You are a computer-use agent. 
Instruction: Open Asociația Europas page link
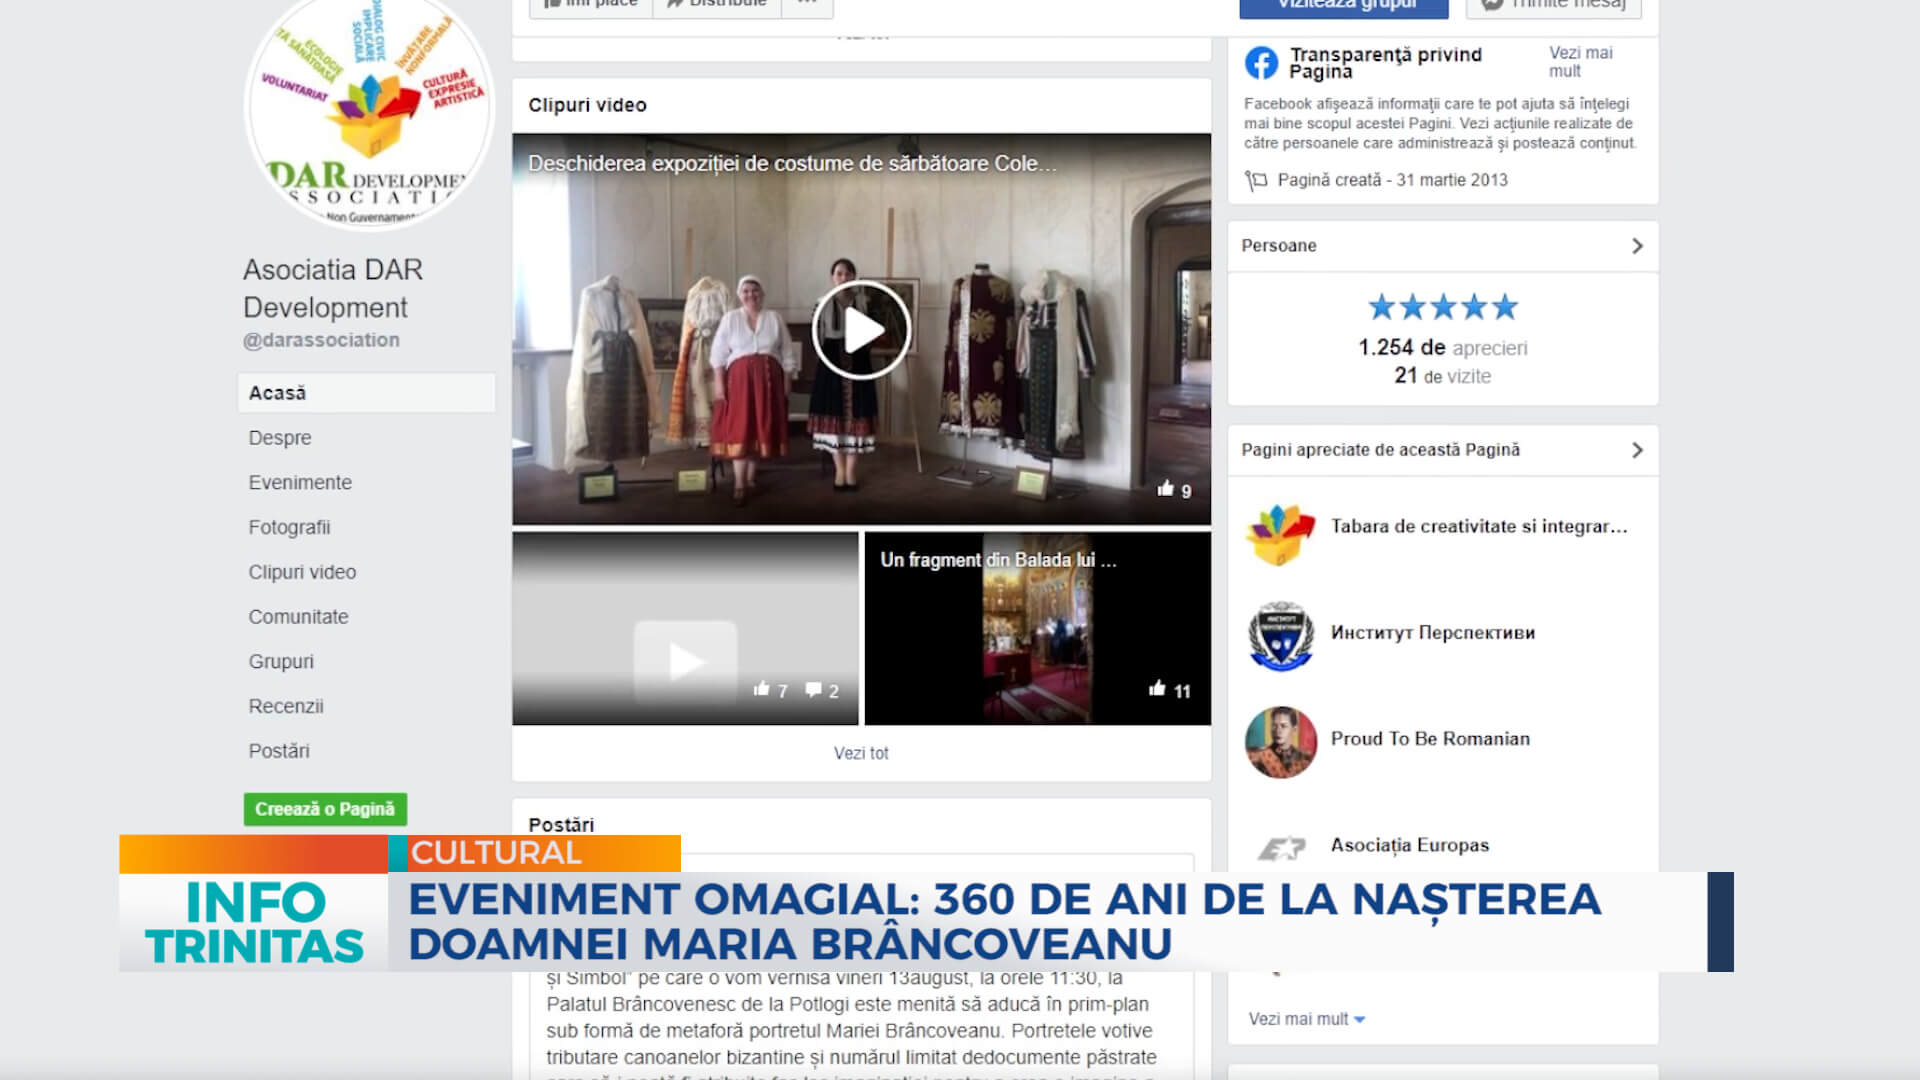(1410, 846)
